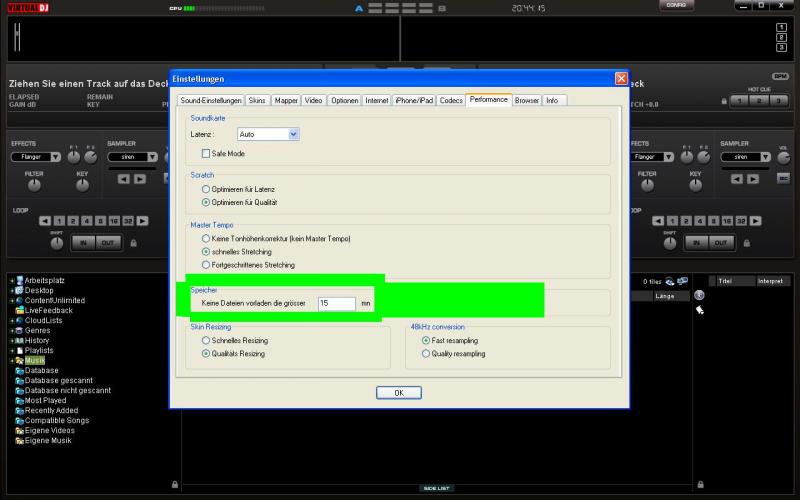Click left deck FILTER knob

pyautogui.click(x=34, y=185)
